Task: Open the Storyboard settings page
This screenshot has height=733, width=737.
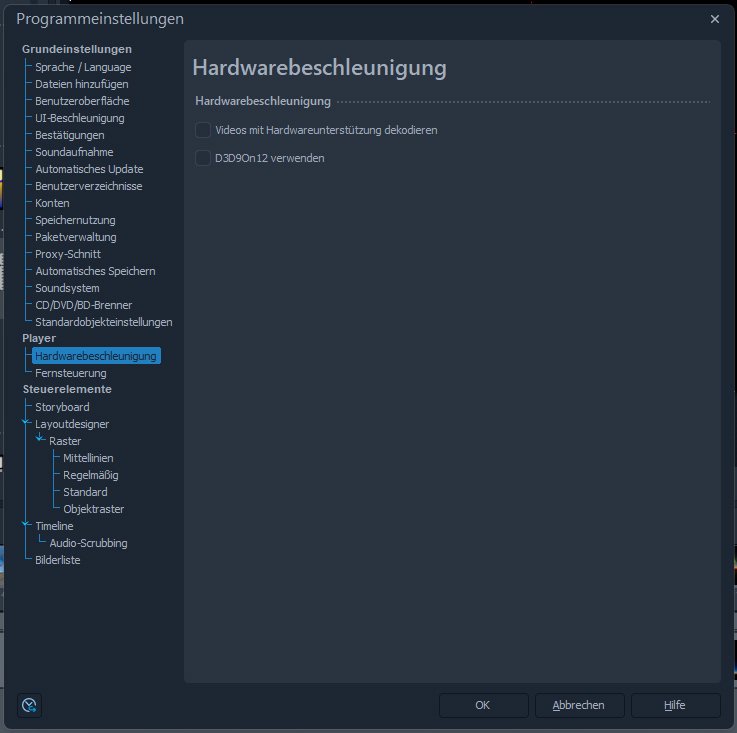Action: click(62, 407)
